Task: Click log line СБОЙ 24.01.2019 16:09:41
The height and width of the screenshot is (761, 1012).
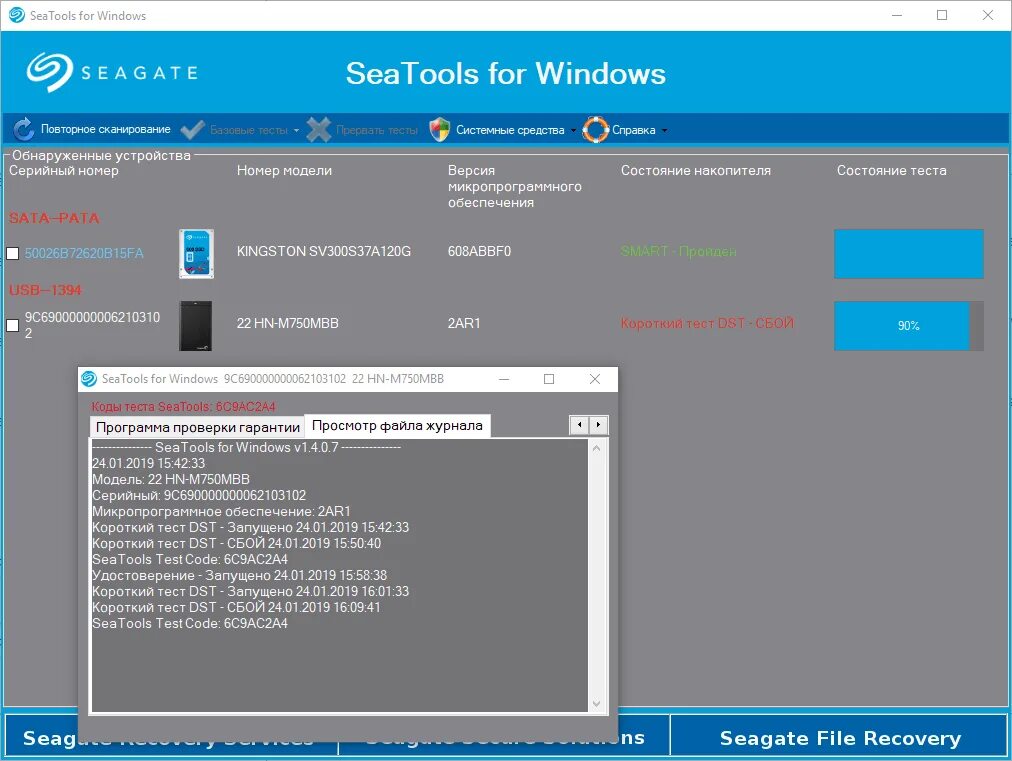Action: point(236,607)
